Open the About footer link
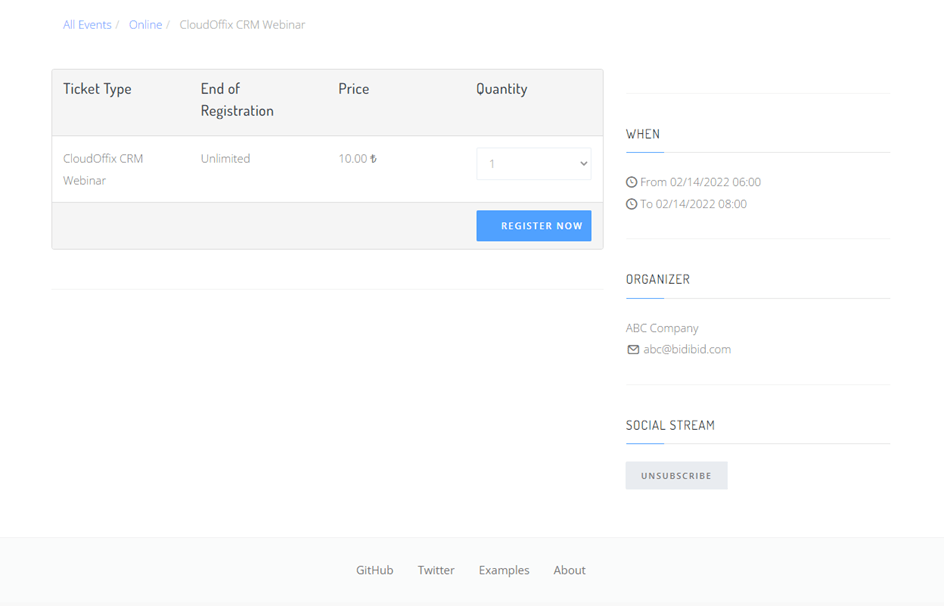Viewport: 944px width, 606px height. point(570,570)
